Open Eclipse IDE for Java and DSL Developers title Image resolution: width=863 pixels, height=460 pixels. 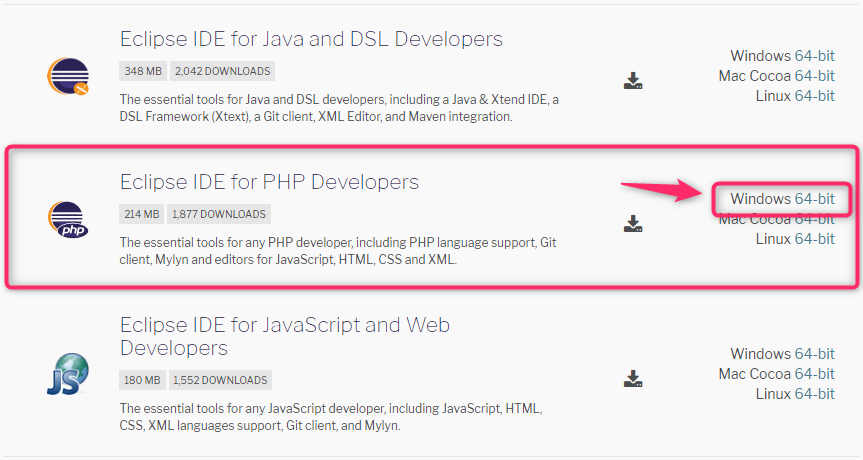(x=312, y=39)
